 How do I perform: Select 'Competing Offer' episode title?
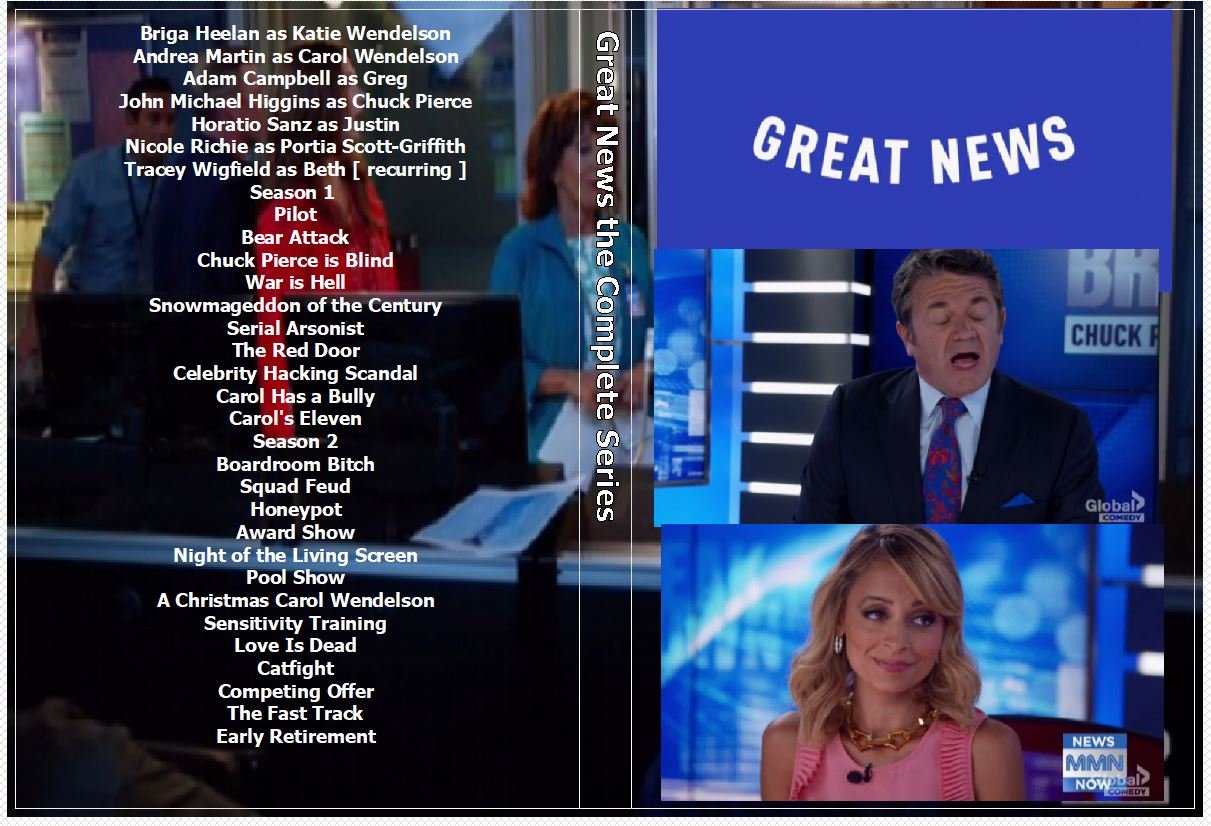click(x=295, y=692)
